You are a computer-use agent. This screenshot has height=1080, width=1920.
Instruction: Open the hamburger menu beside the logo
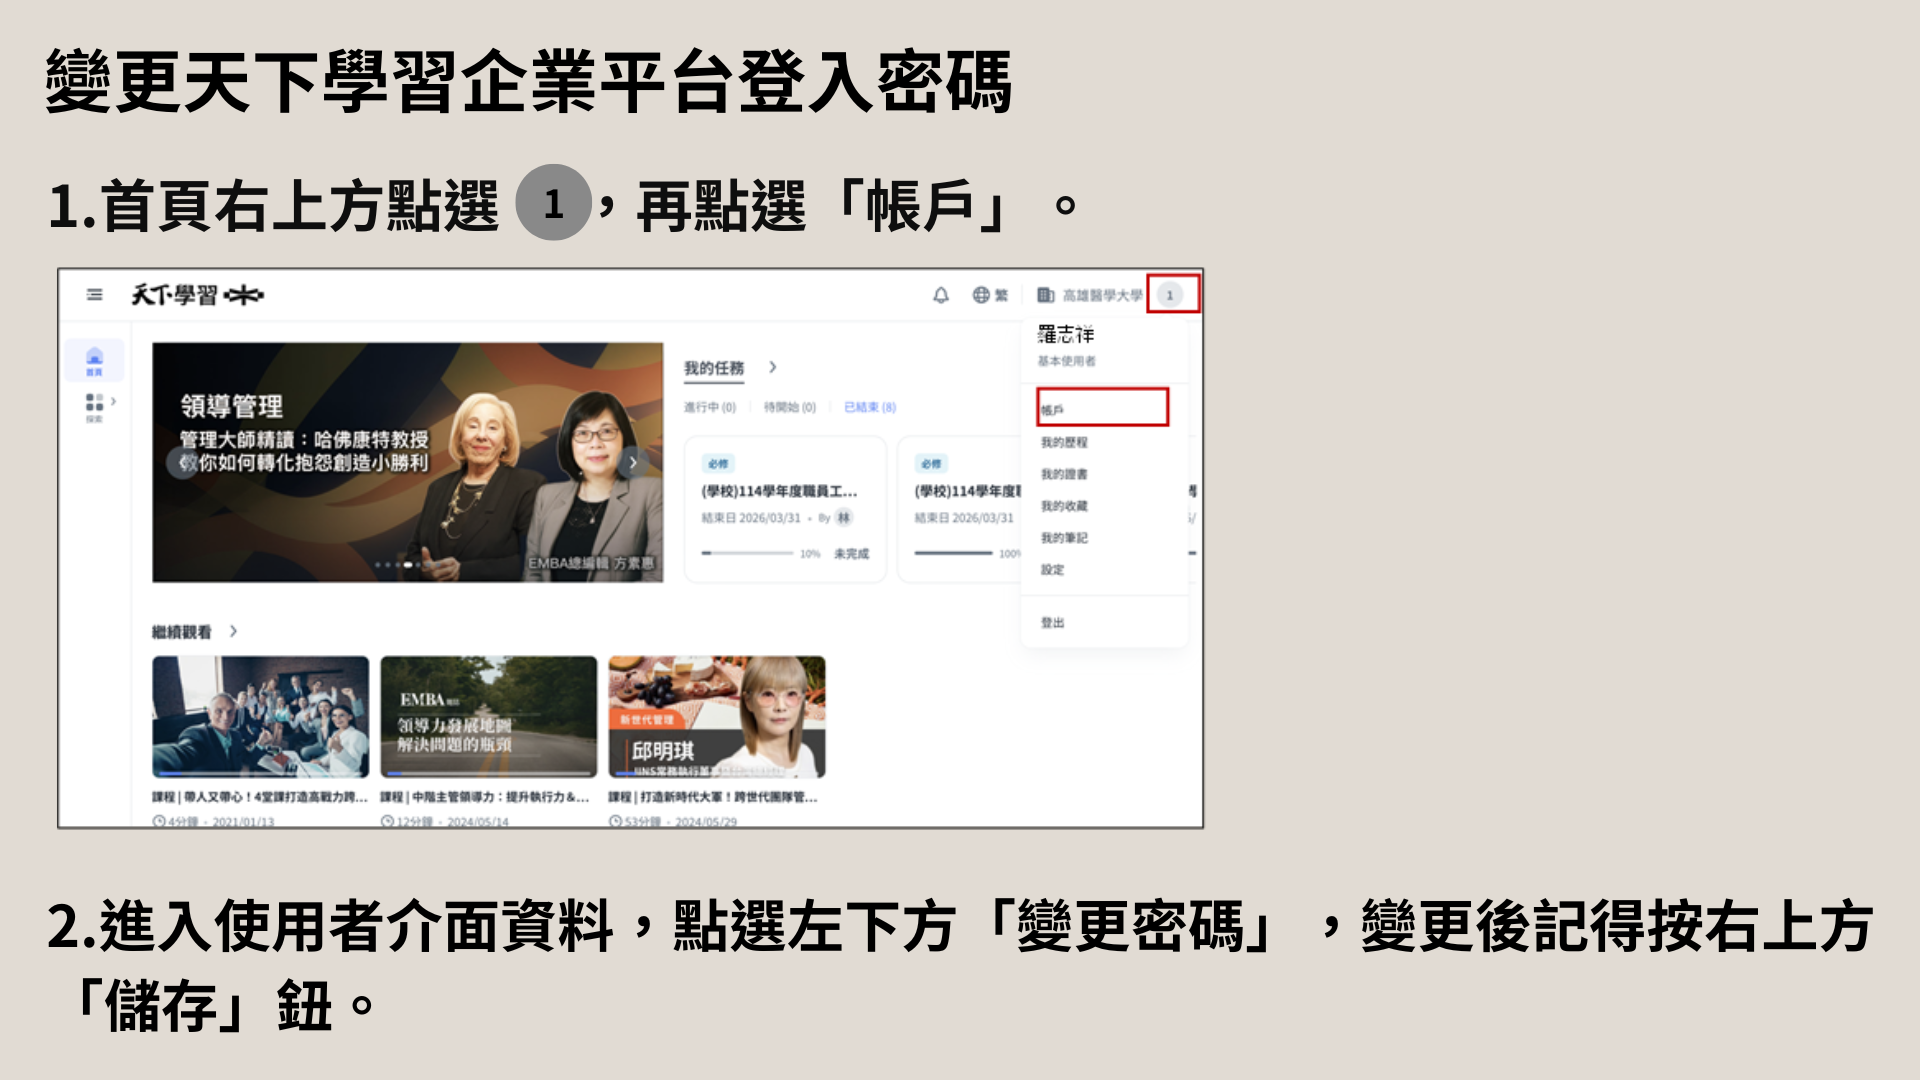(94, 295)
